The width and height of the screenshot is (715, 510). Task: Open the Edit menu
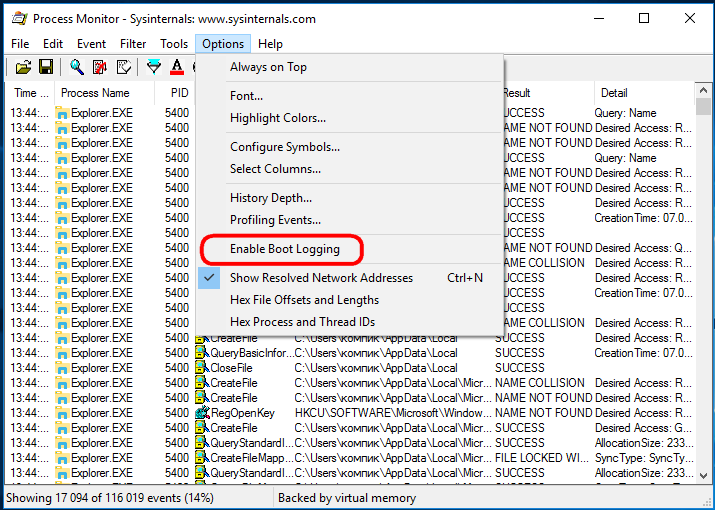[53, 44]
